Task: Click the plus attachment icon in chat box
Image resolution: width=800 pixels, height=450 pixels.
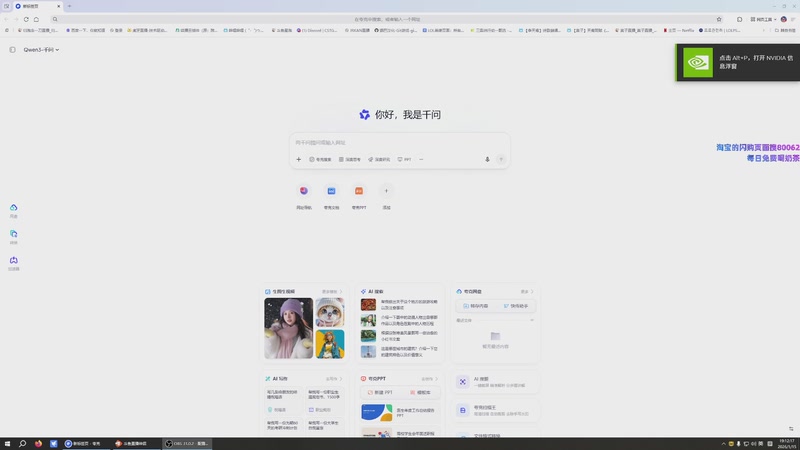Action: point(298,159)
